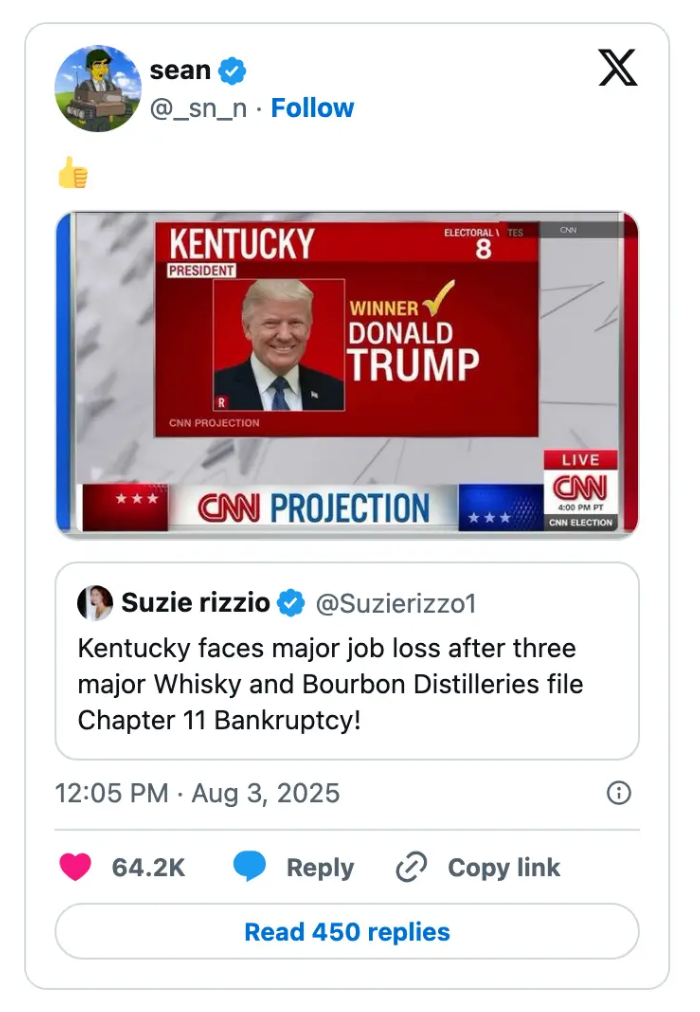This screenshot has height=1012, width=700.
Task: Open the quoted bankruptcy tweet text
Action: [328, 684]
